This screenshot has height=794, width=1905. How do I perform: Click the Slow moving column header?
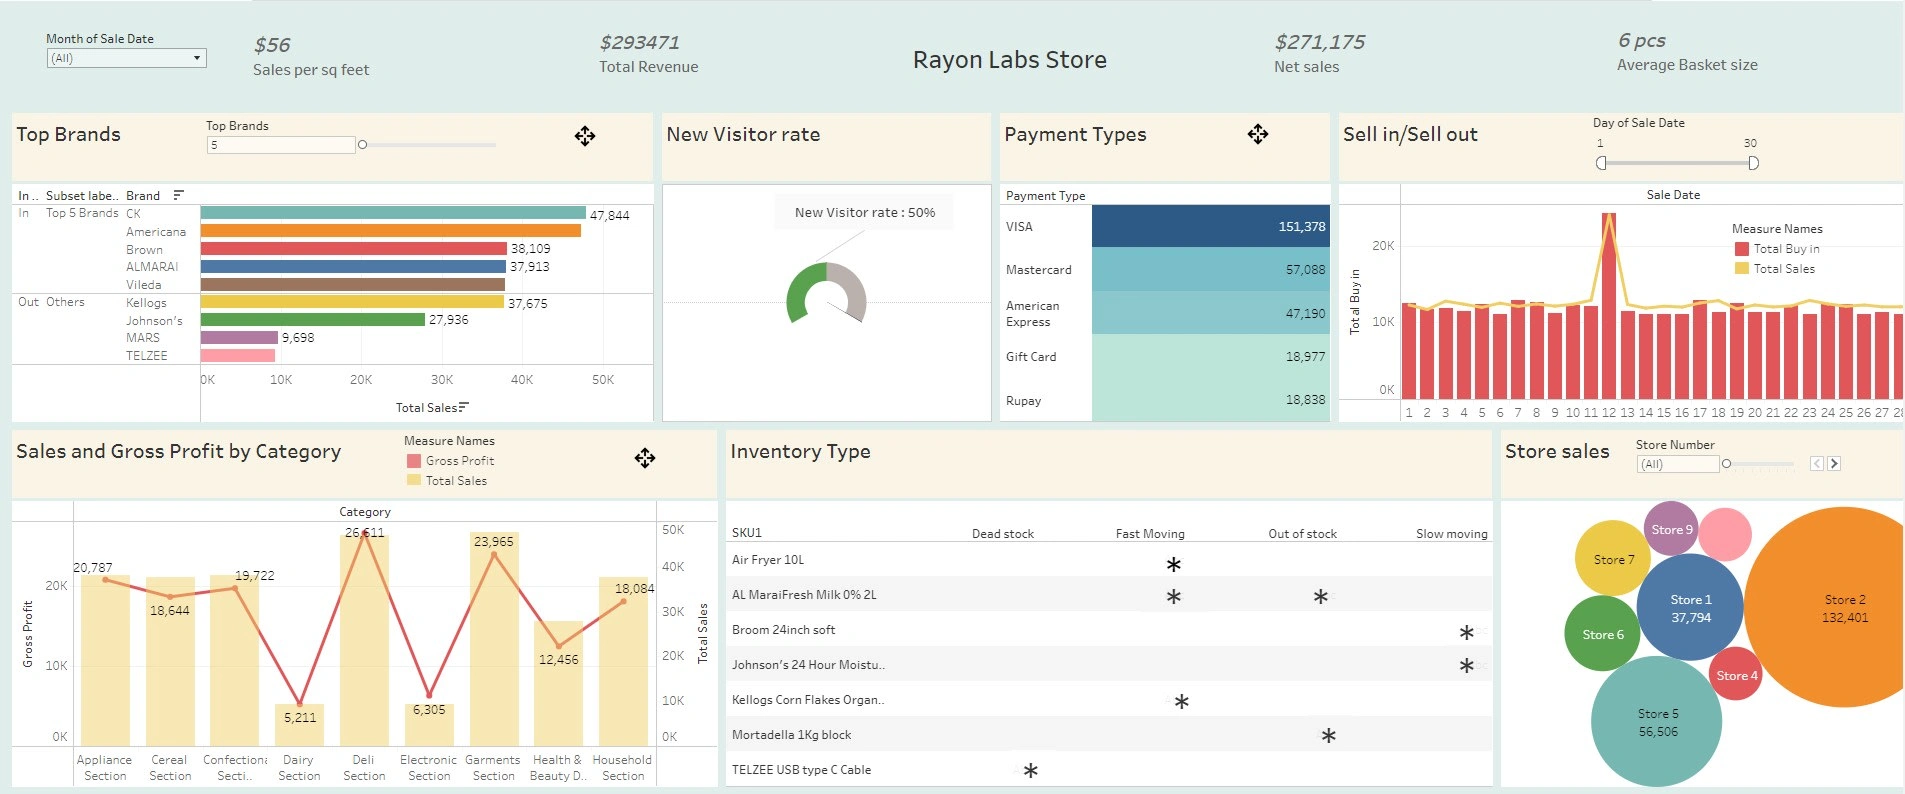click(x=1452, y=534)
